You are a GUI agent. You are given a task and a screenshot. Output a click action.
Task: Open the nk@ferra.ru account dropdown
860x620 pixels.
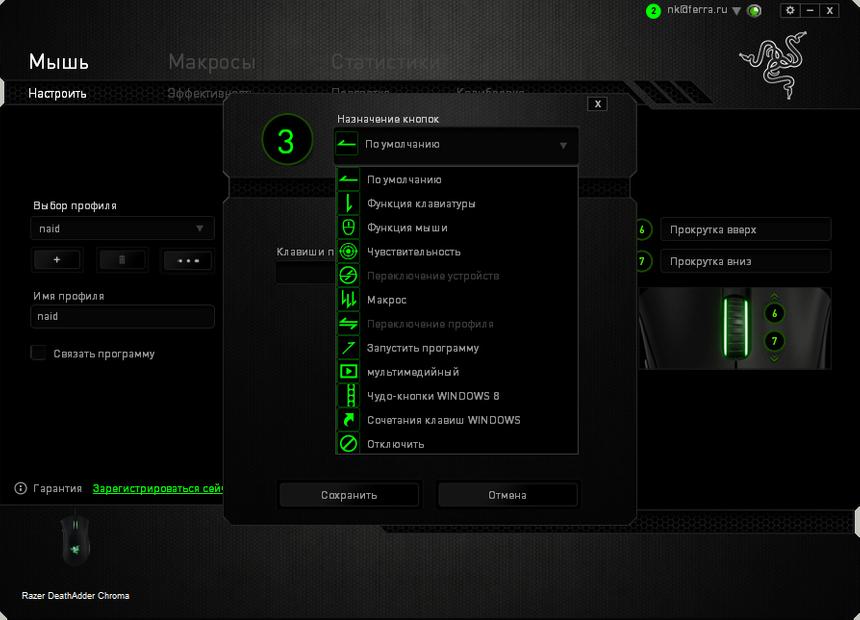point(736,11)
